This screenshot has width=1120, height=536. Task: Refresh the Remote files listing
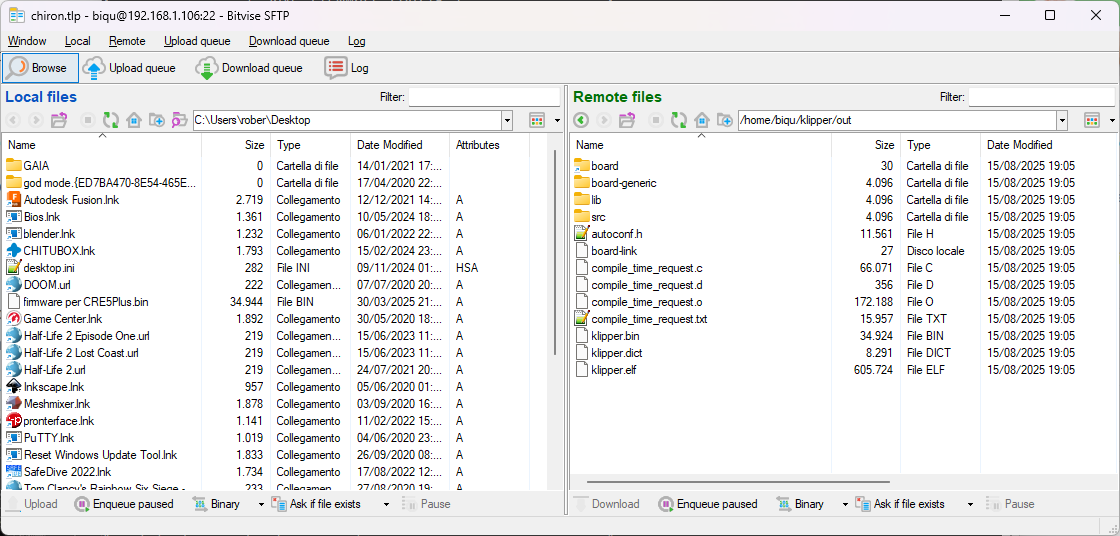pos(679,120)
